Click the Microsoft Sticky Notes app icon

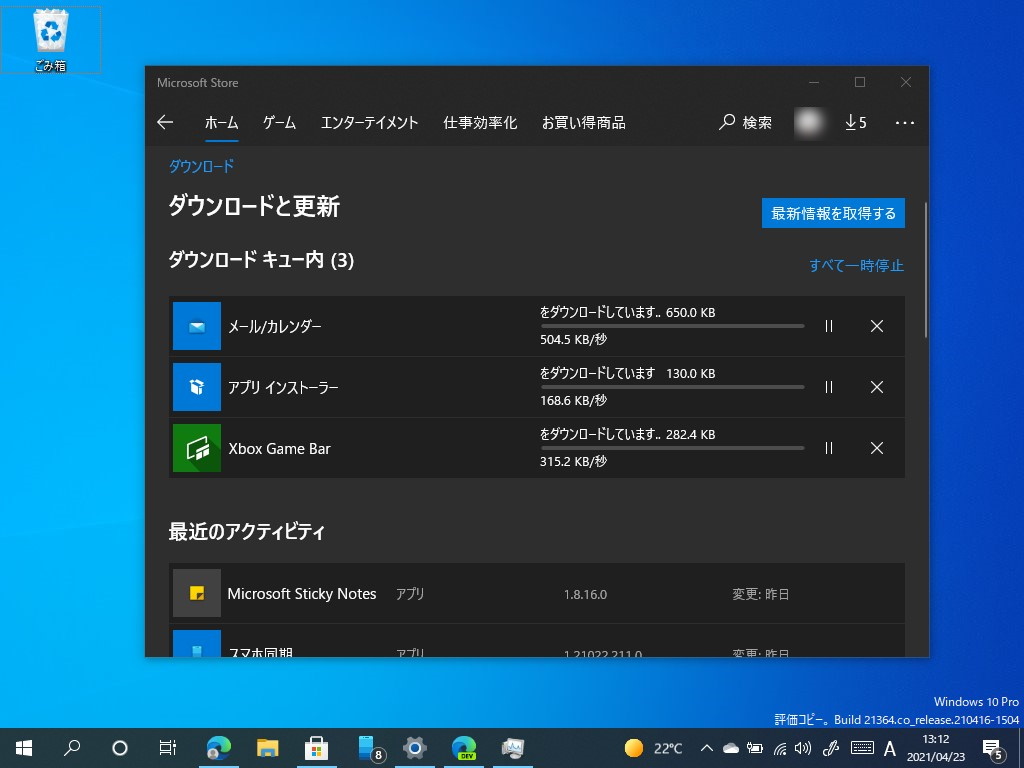pos(196,593)
